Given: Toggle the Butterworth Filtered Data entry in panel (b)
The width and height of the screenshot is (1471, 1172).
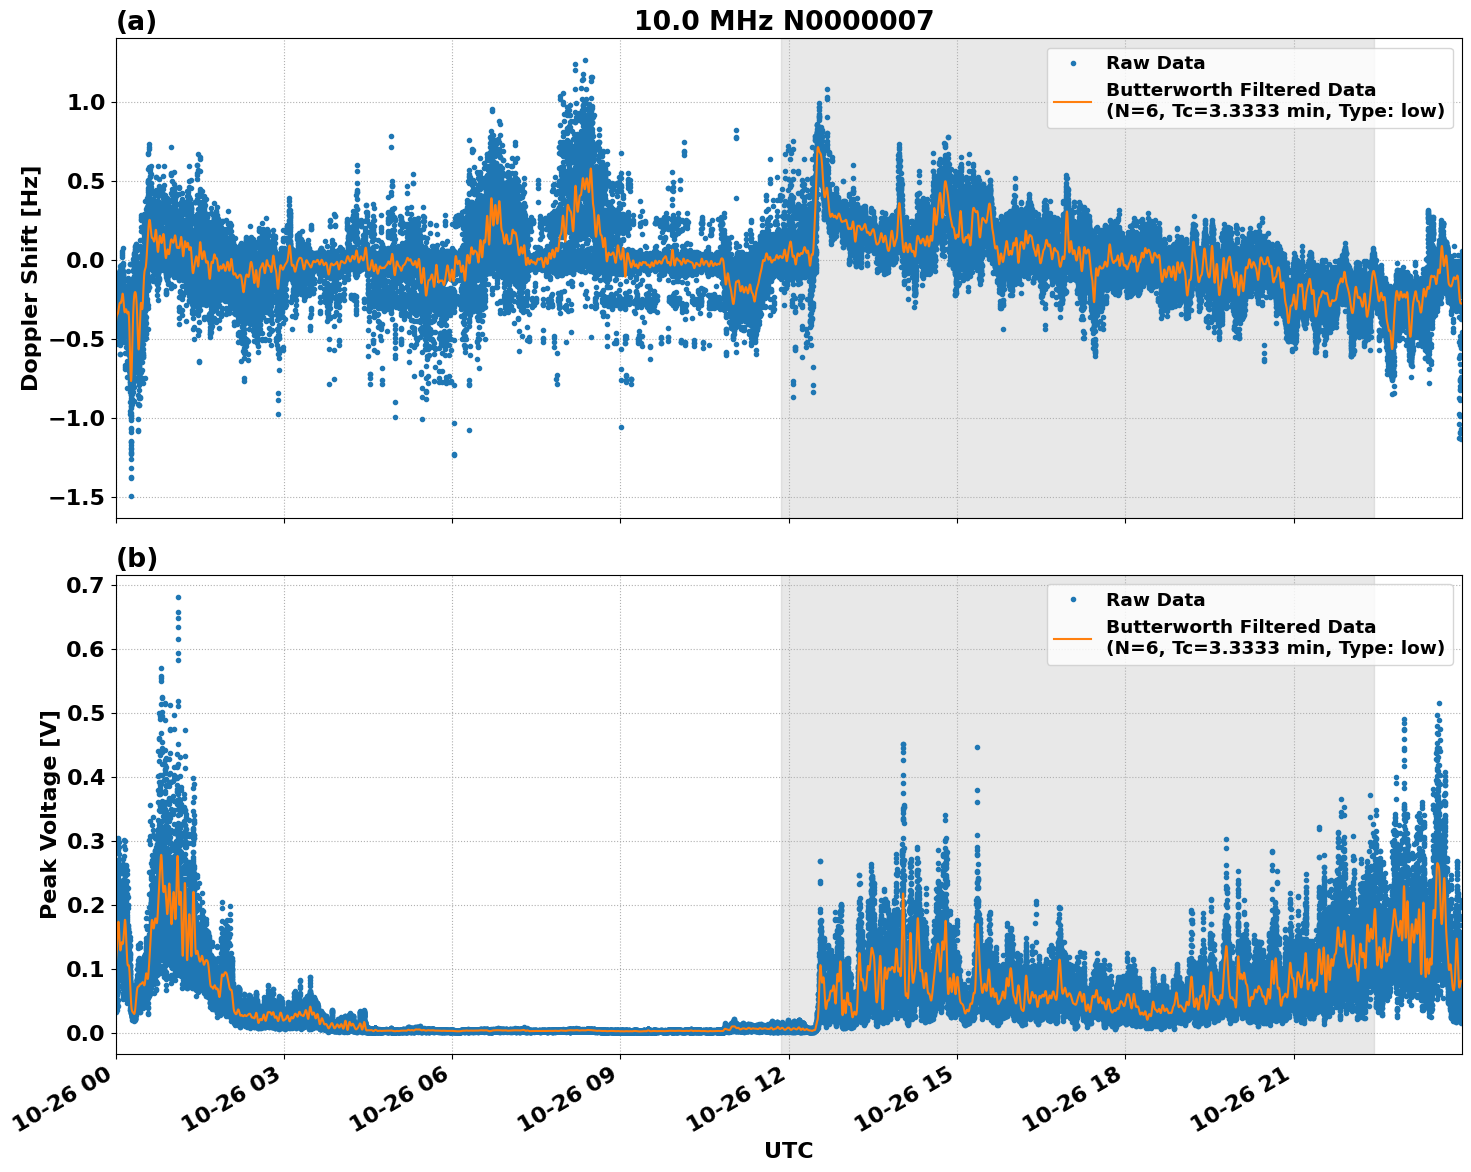Looking at the screenshot, I should pos(1240,625).
